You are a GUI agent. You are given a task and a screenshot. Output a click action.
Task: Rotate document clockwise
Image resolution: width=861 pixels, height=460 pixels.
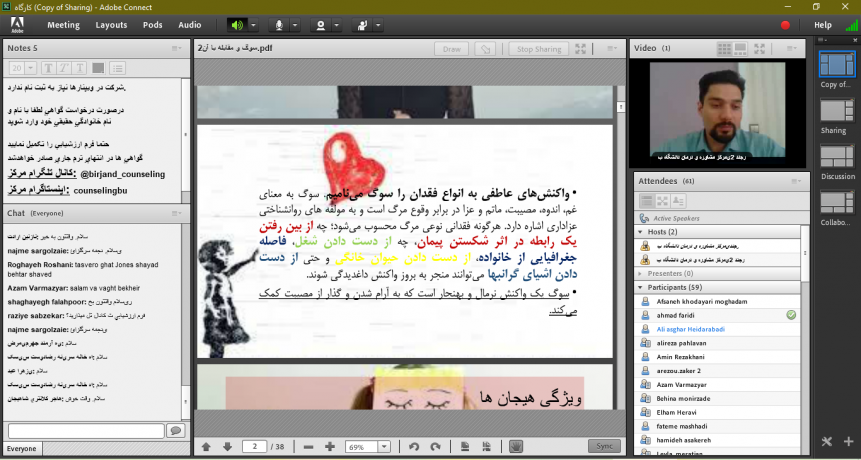[435, 447]
